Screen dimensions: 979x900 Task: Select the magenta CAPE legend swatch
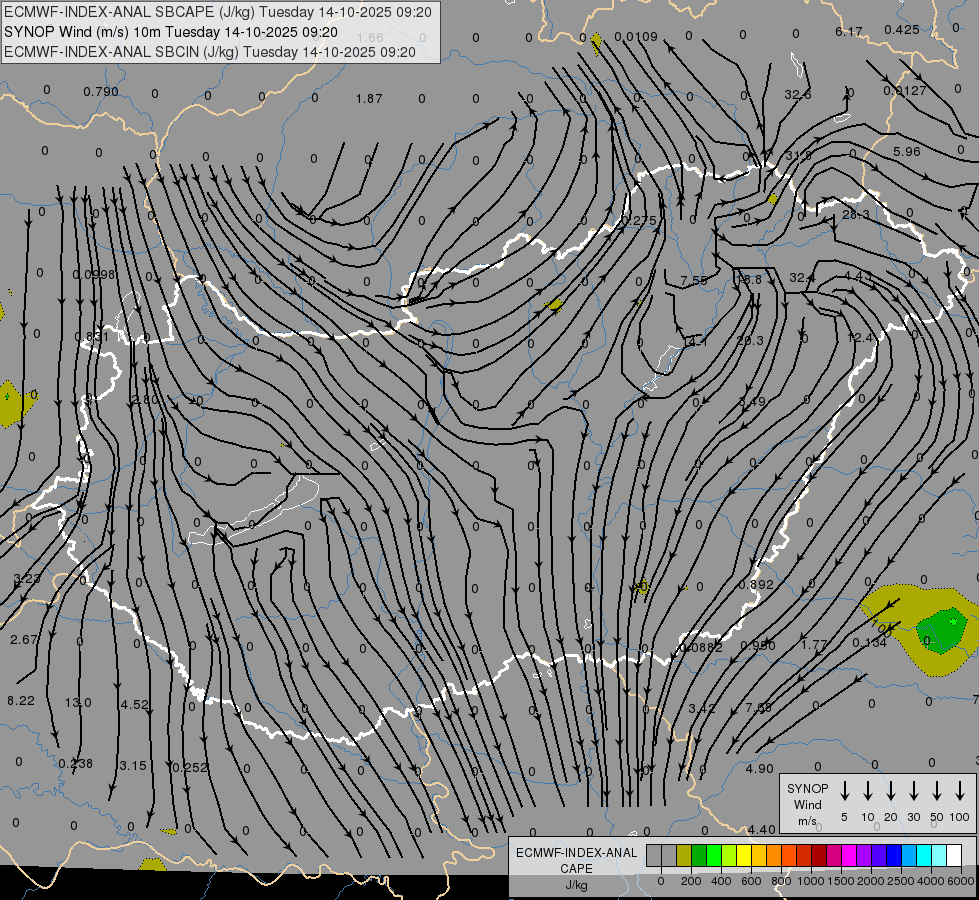849,856
